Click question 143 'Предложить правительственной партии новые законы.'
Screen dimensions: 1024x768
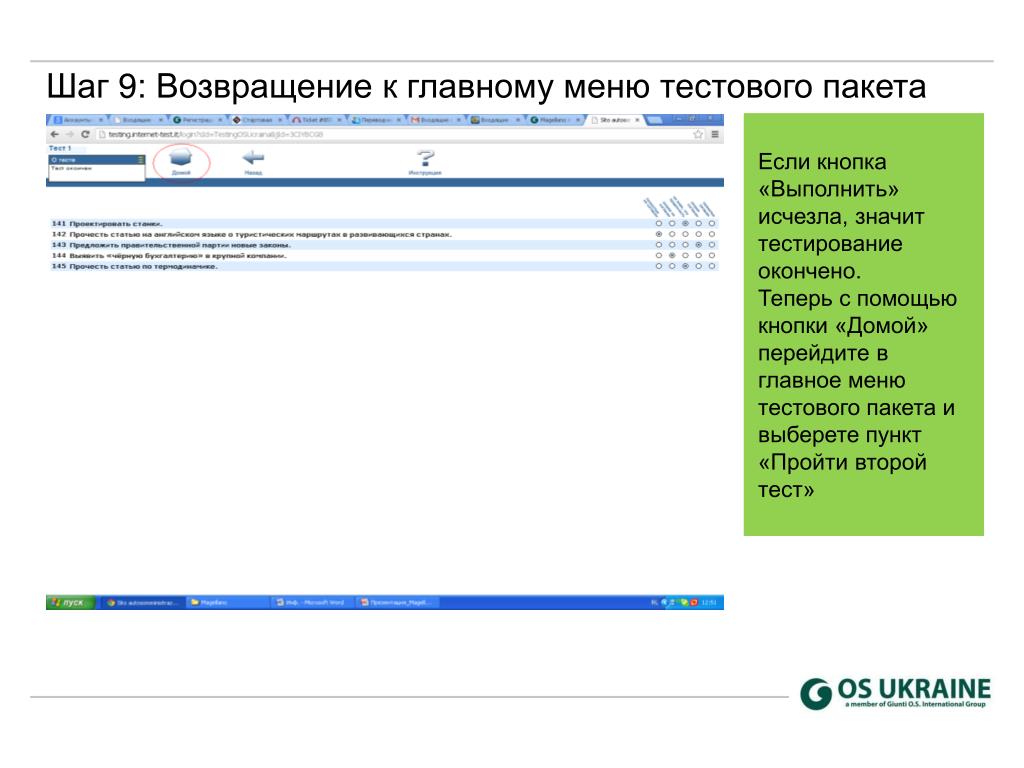point(180,245)
